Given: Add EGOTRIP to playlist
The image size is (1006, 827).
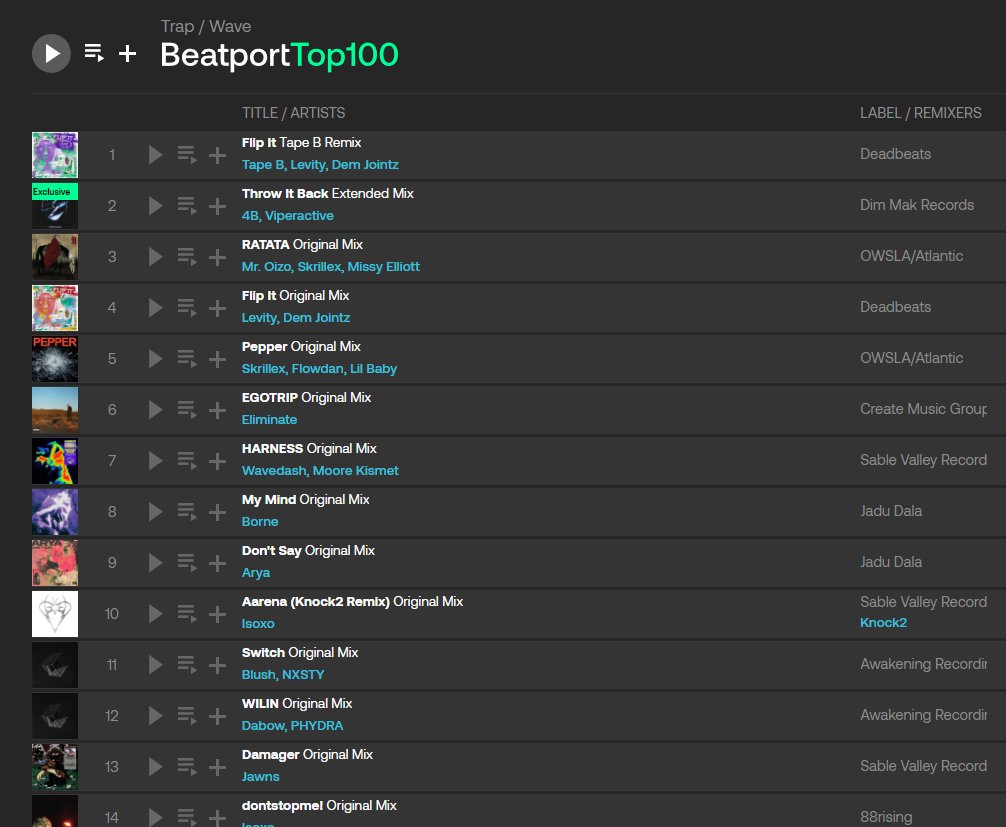Looking at the screenshot, I should click(x=217, y=410).
